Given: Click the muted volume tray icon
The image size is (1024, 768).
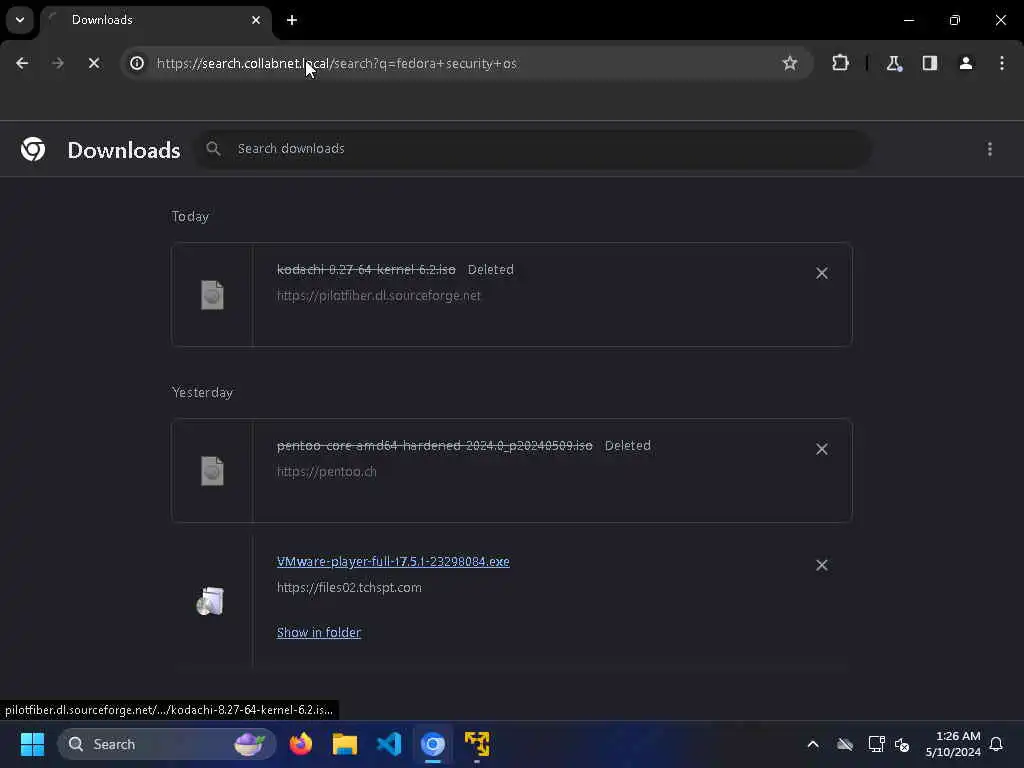Looking at the screenshot, I should pos(903,744).
